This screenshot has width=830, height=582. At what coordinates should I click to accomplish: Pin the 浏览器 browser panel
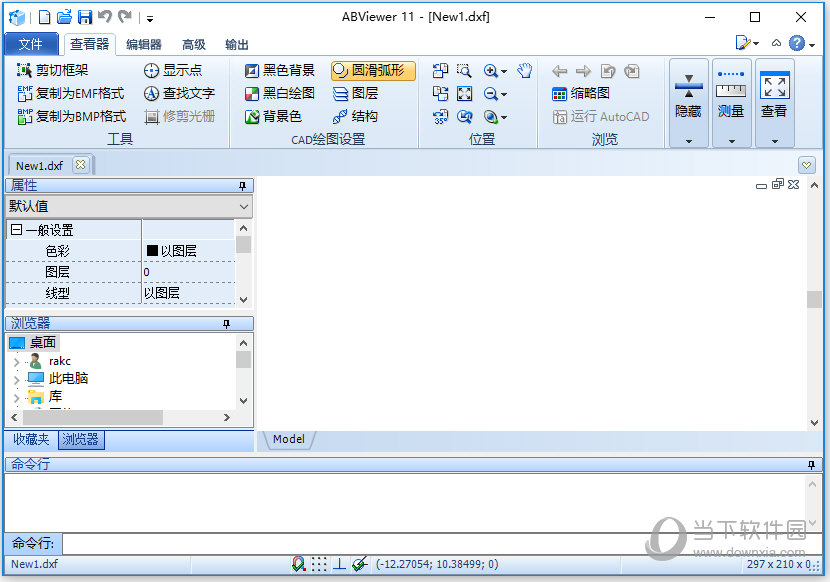pos(226,324)
